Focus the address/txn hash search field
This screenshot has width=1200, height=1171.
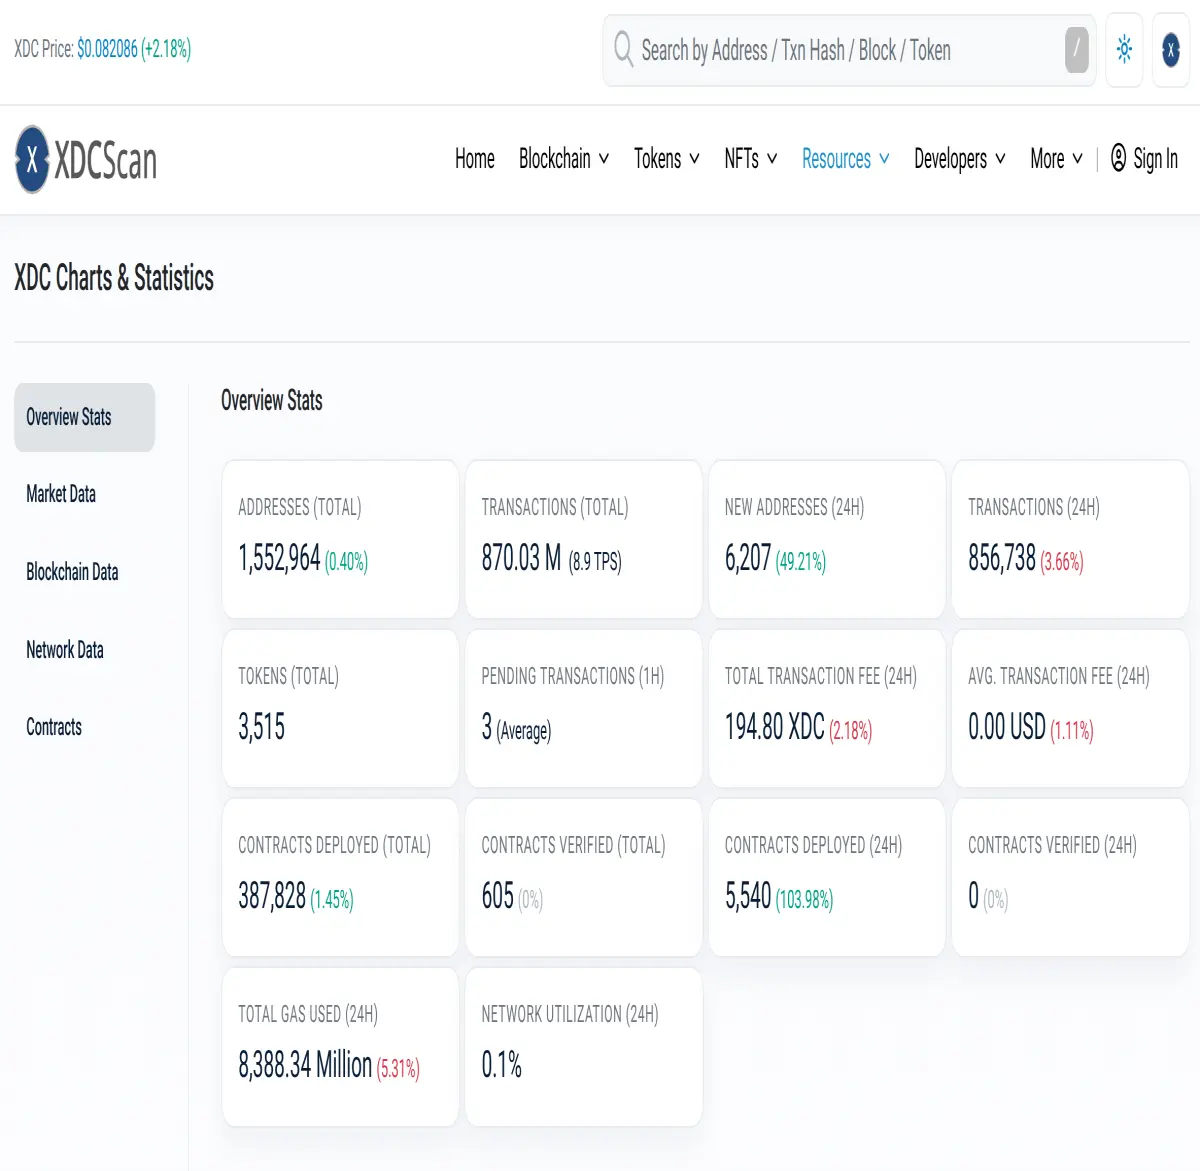[x=850, y=50]
